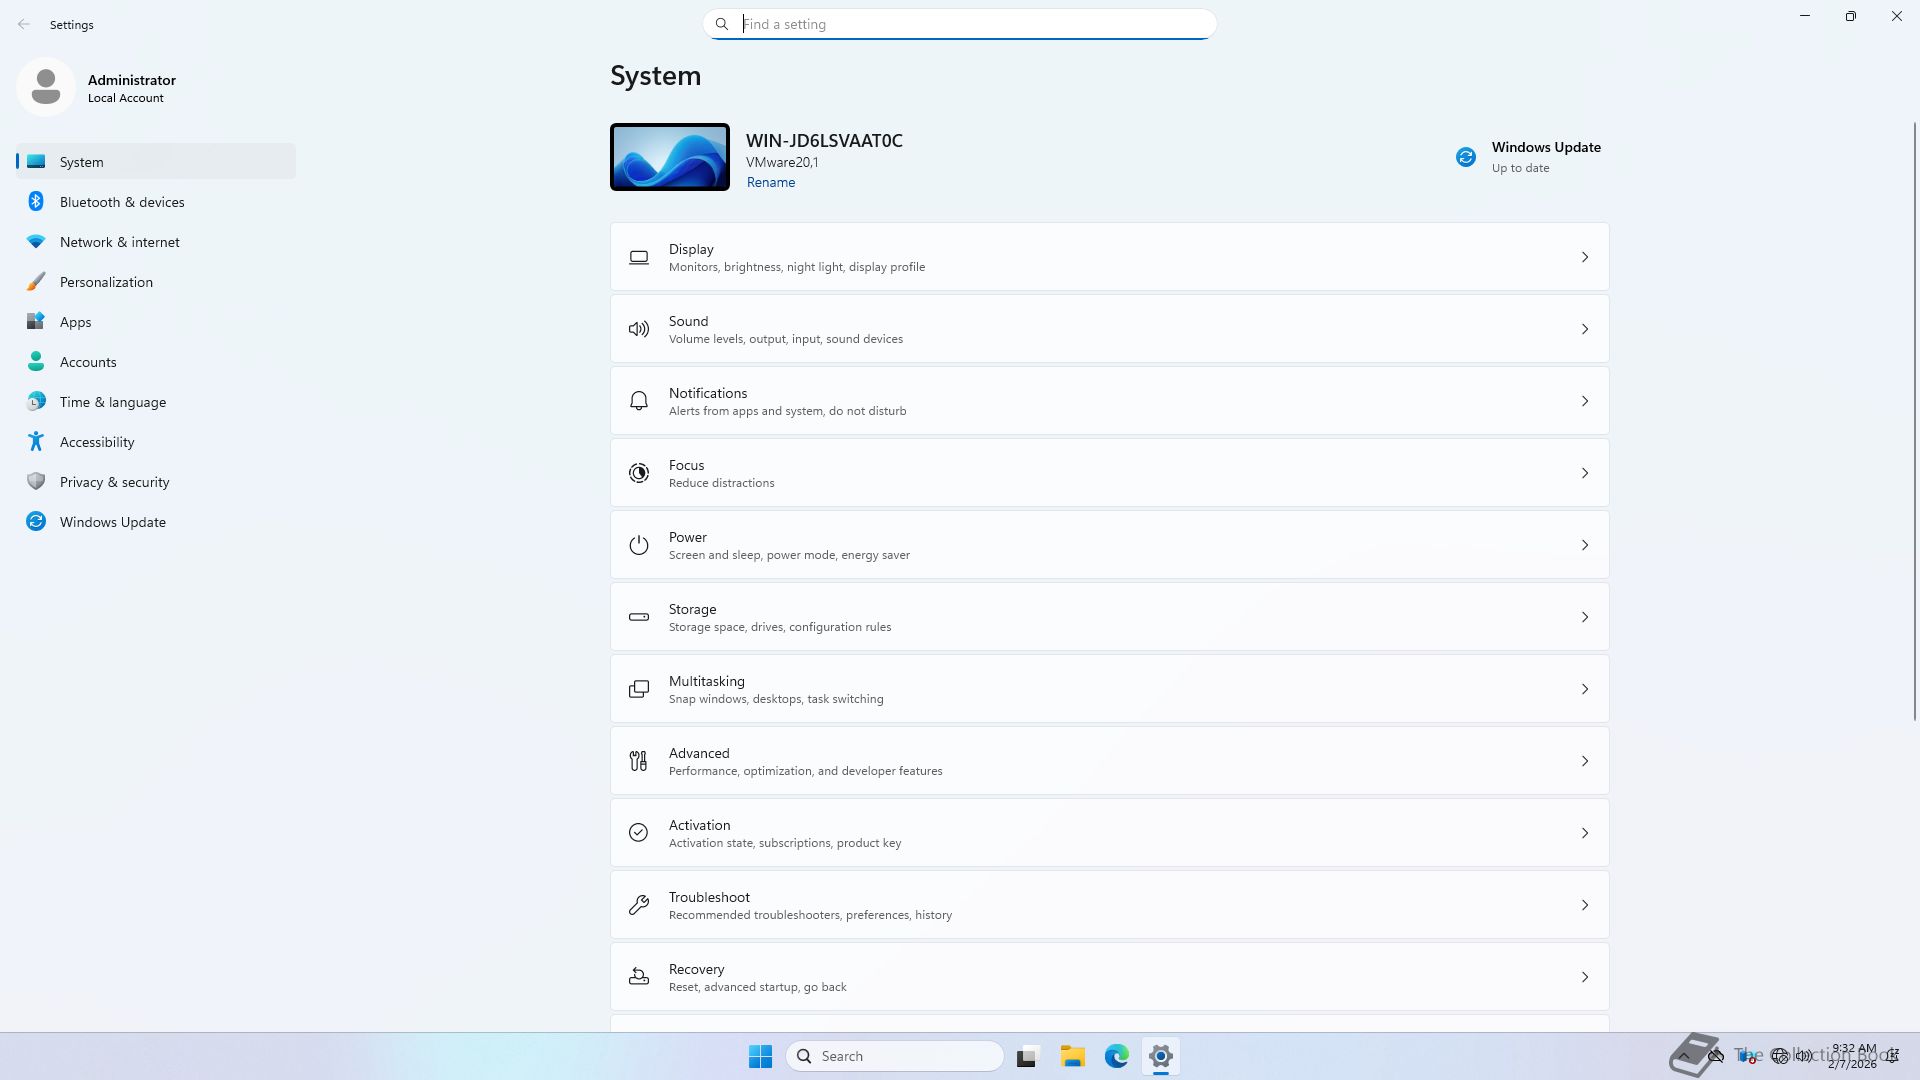Open the Multitasking row chevron

pyautogui.click(x=1584, y=689)
